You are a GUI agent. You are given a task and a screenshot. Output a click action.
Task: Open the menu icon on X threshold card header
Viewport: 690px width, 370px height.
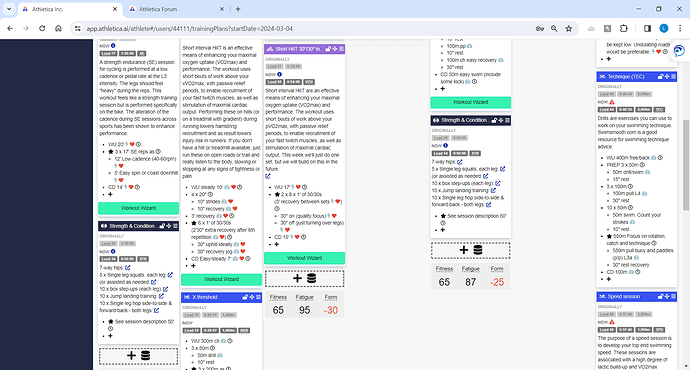pos(258,297)
